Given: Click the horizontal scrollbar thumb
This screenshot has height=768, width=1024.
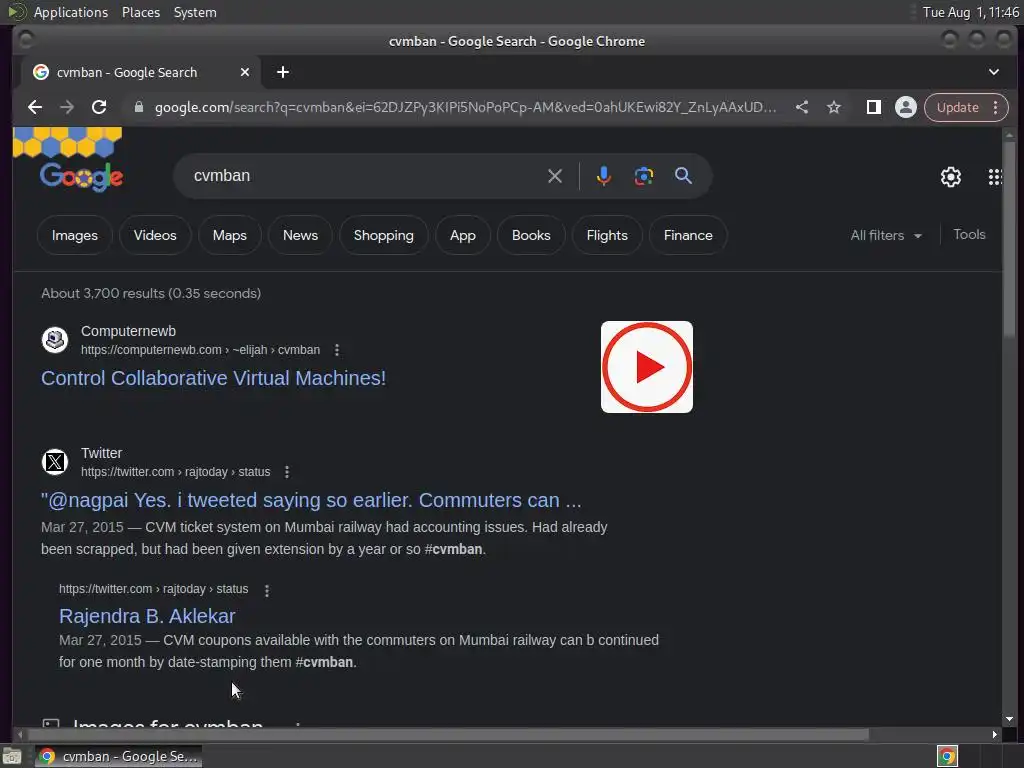Looking at the screenshot, I should click(x=447, y=734).
